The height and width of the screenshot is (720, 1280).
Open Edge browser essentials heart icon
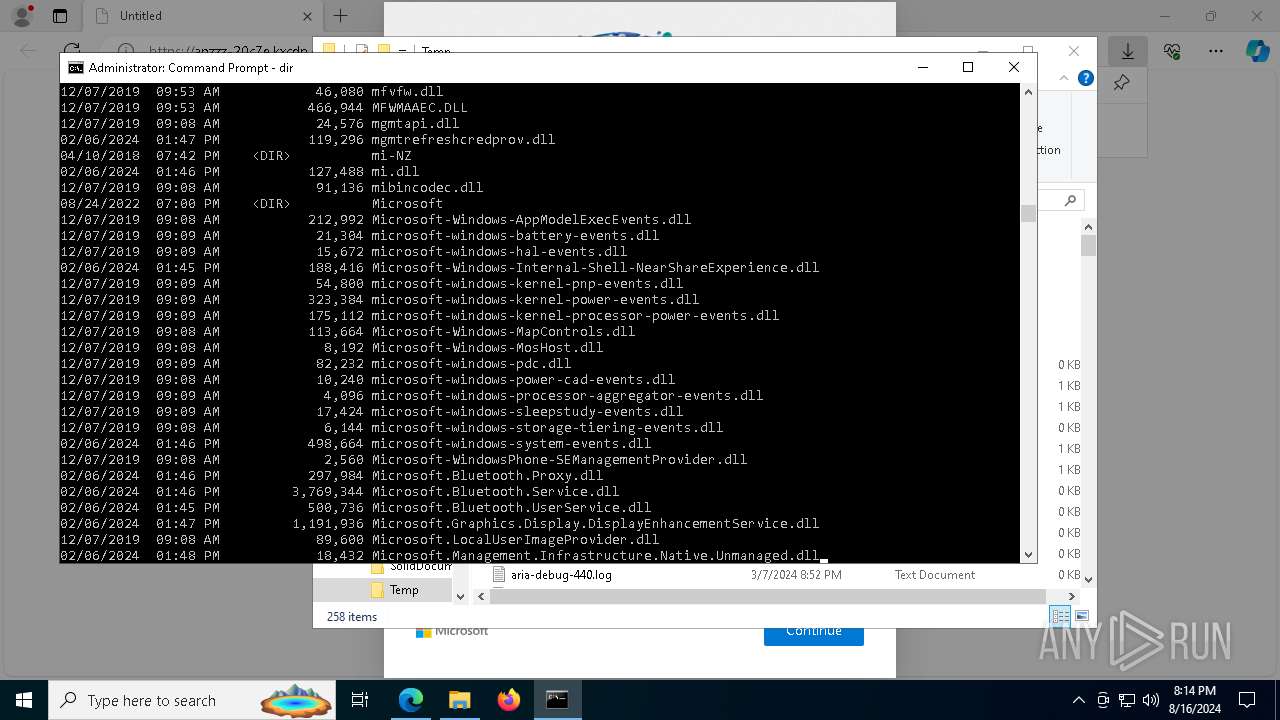click(x=1172, y=51)
